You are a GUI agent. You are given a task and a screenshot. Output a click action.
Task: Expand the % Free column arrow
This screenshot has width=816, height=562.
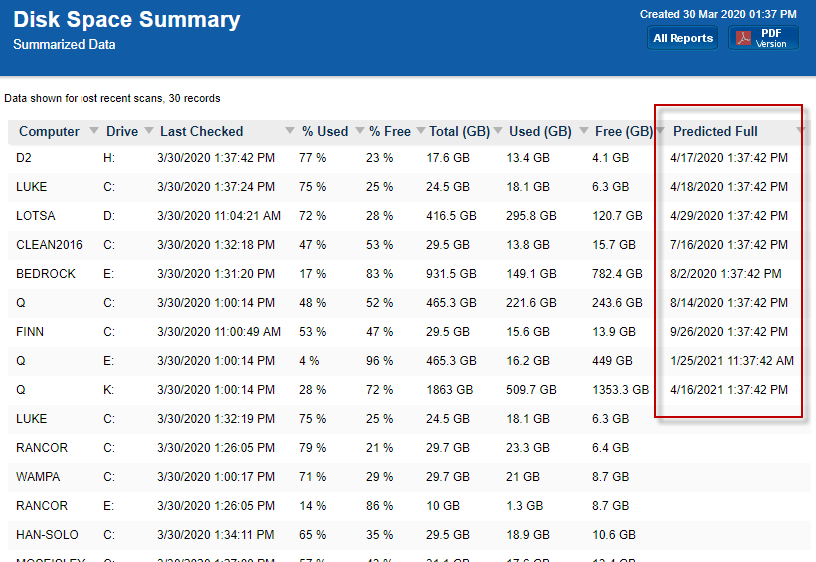pos(420,131)
